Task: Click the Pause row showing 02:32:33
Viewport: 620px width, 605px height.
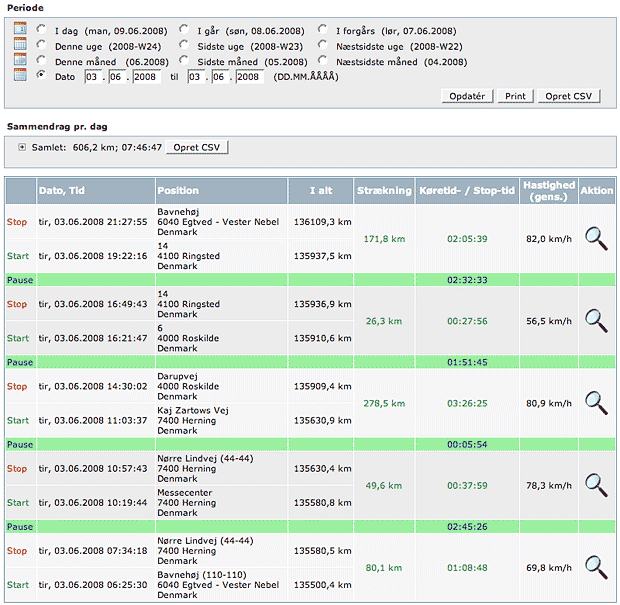Action: [310, 280]
